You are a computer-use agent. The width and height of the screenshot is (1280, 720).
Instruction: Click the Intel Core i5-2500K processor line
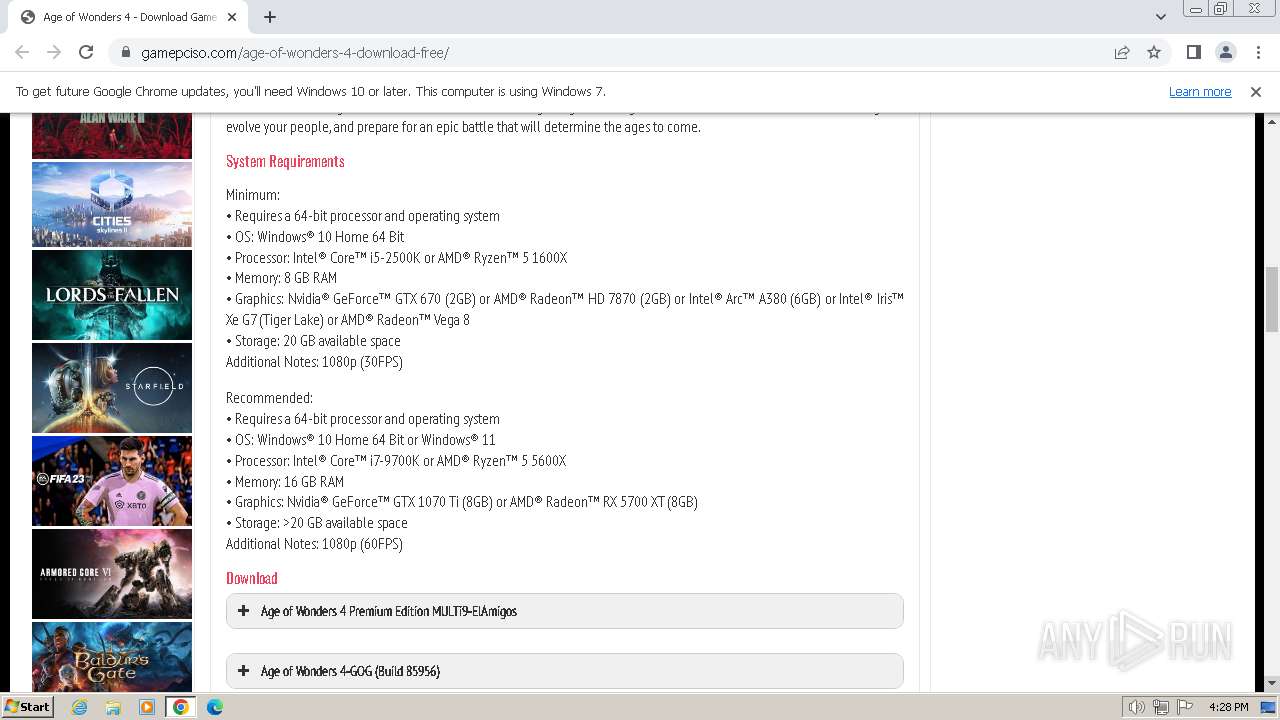(397, 258)
